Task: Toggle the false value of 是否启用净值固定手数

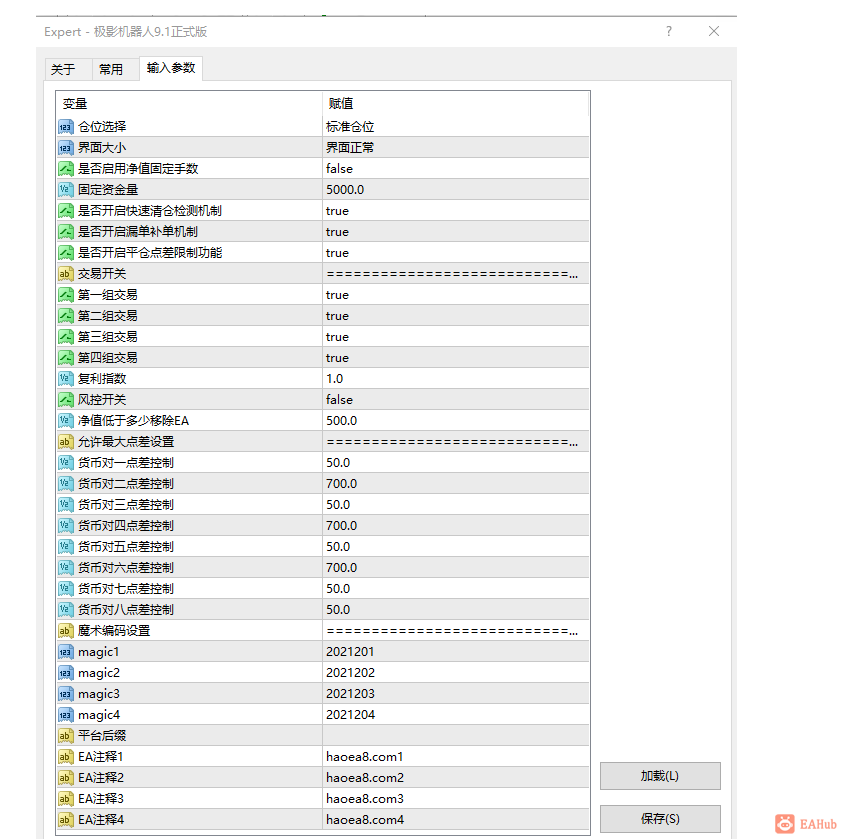Action: 456,169
